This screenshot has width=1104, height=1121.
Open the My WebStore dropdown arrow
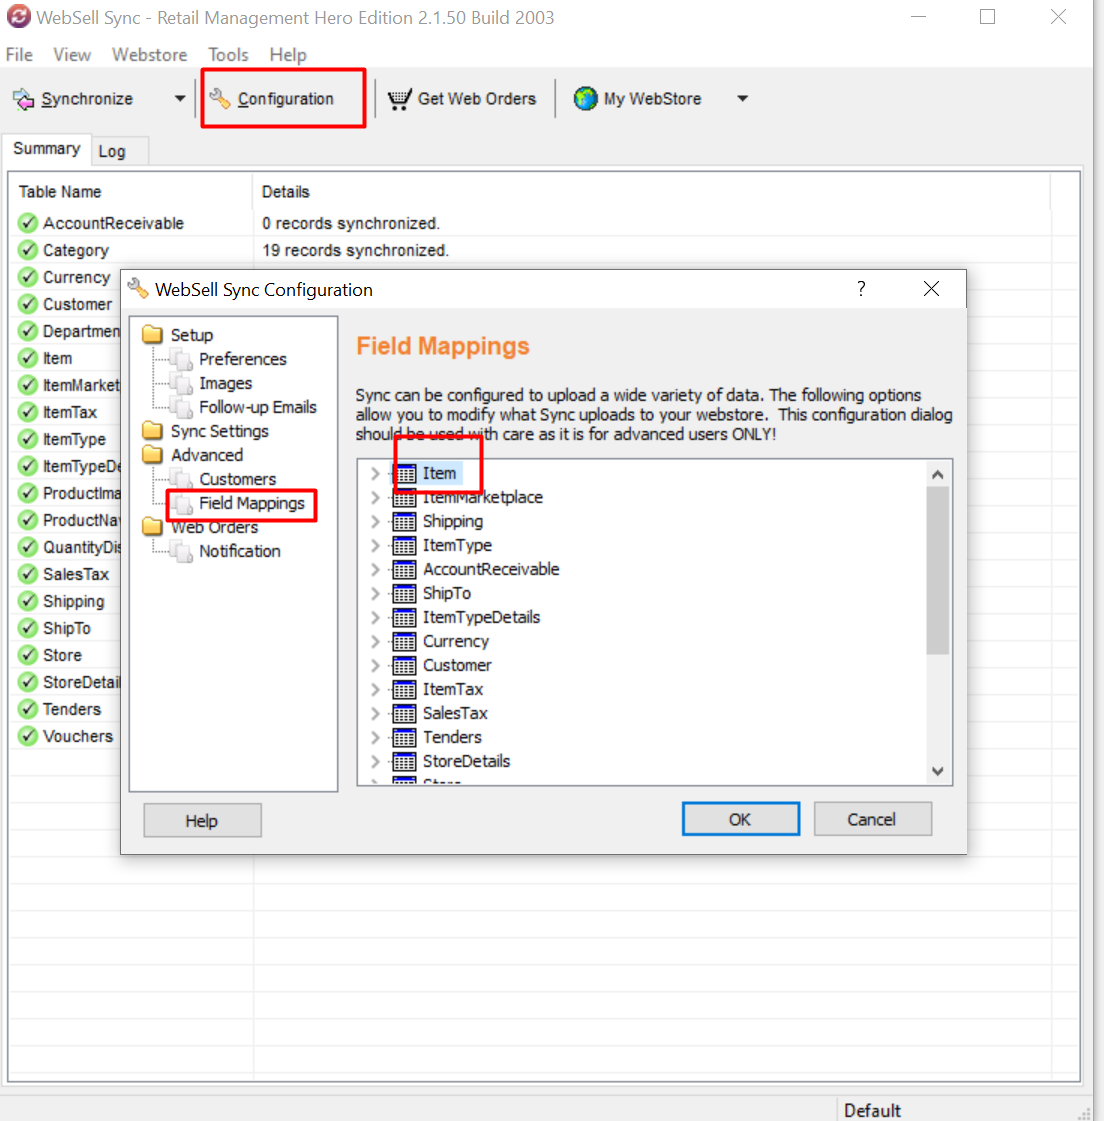(x=743, y=99)
